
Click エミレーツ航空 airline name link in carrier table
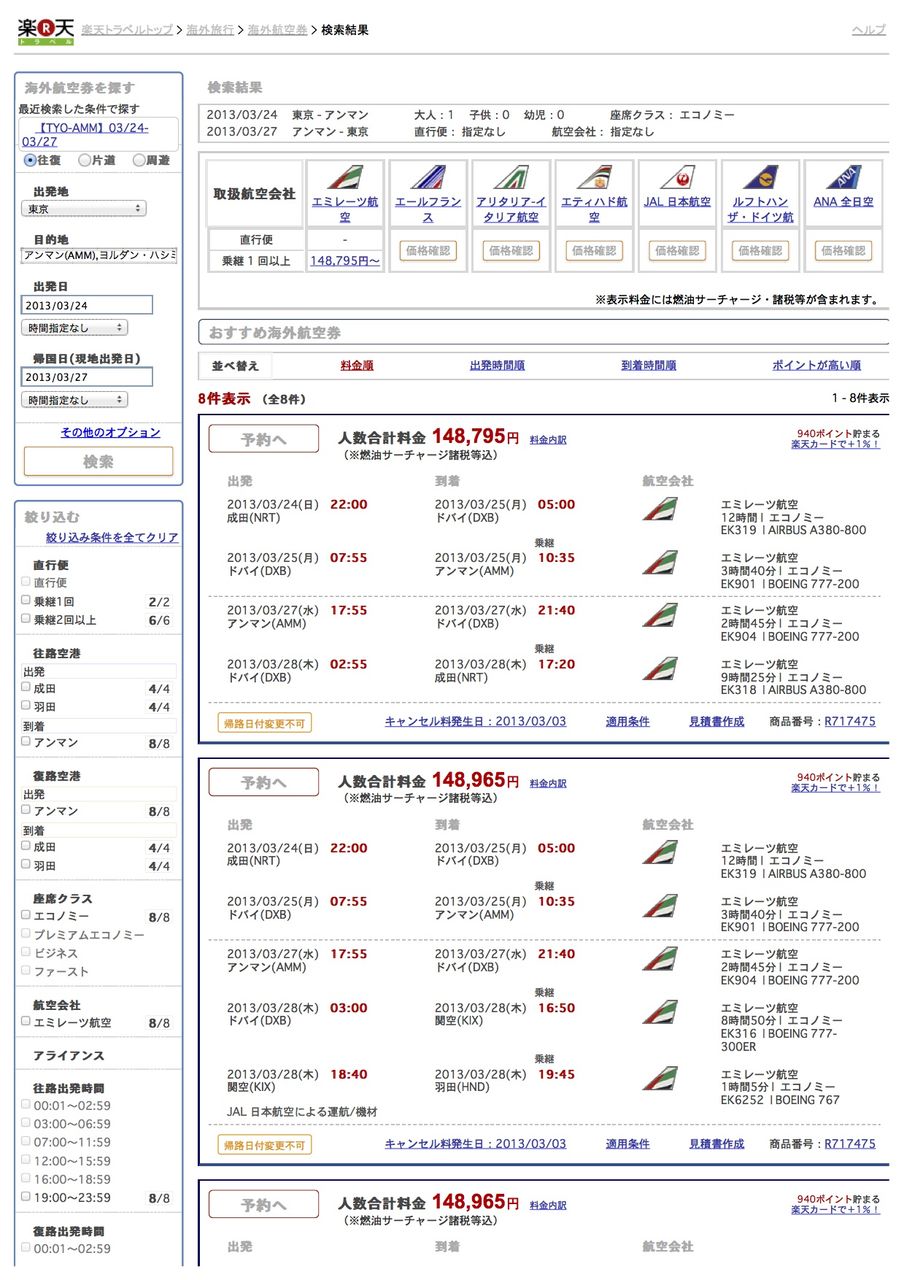pyautogui.click(x=344, y=209)
